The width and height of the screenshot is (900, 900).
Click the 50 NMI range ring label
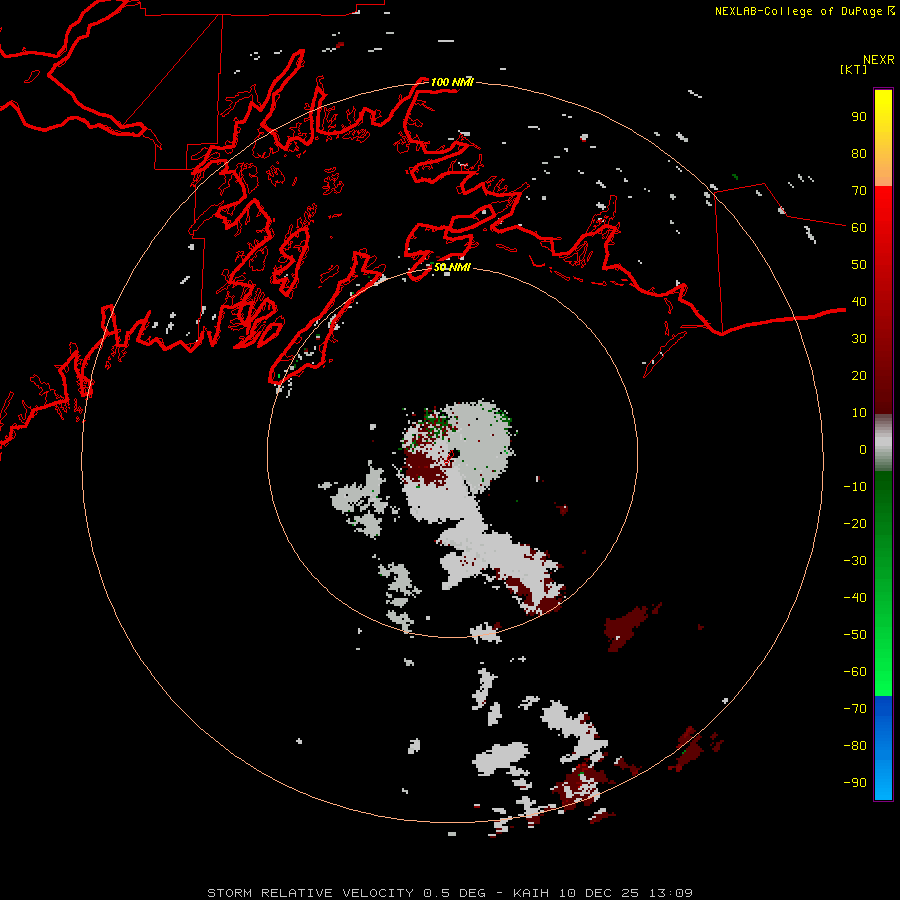click(452, 267)
